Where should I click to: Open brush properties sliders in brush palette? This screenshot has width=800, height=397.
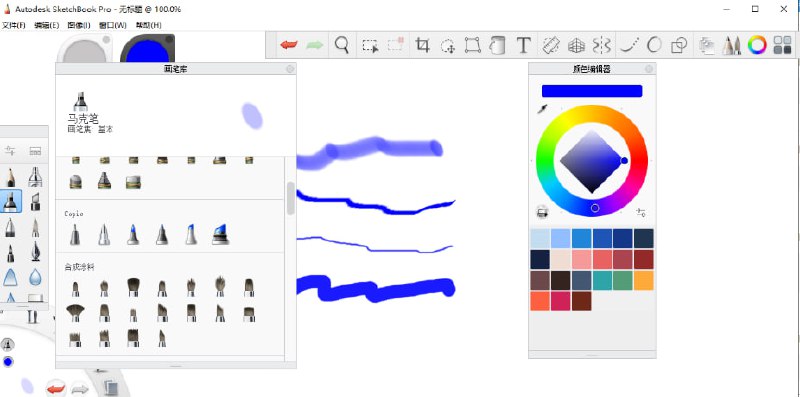click(x=10, y=151)
